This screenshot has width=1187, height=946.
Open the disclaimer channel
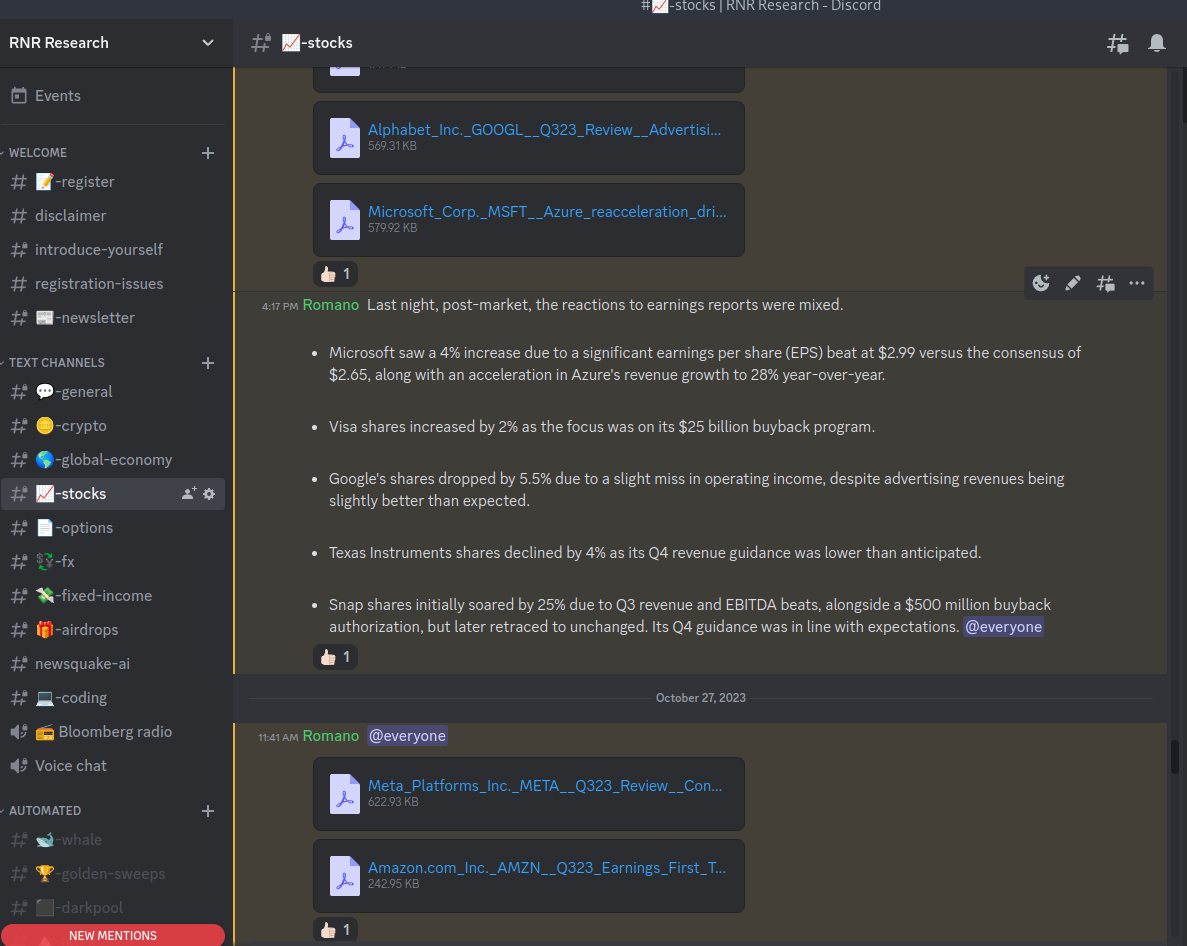[113, 216]
